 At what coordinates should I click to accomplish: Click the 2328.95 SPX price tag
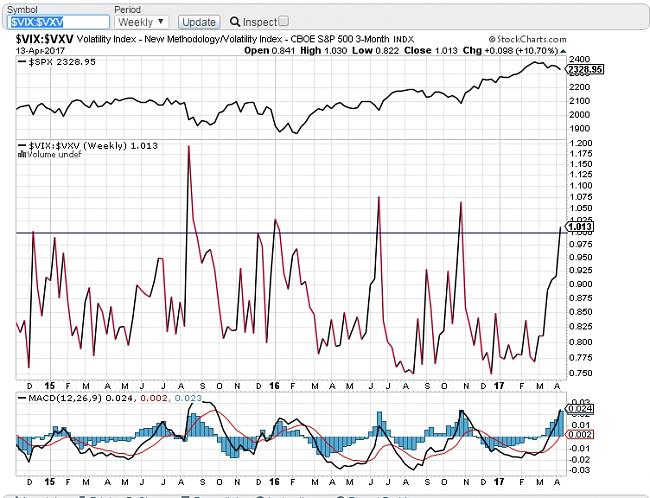pyautogui.click(x=585, y=69)
